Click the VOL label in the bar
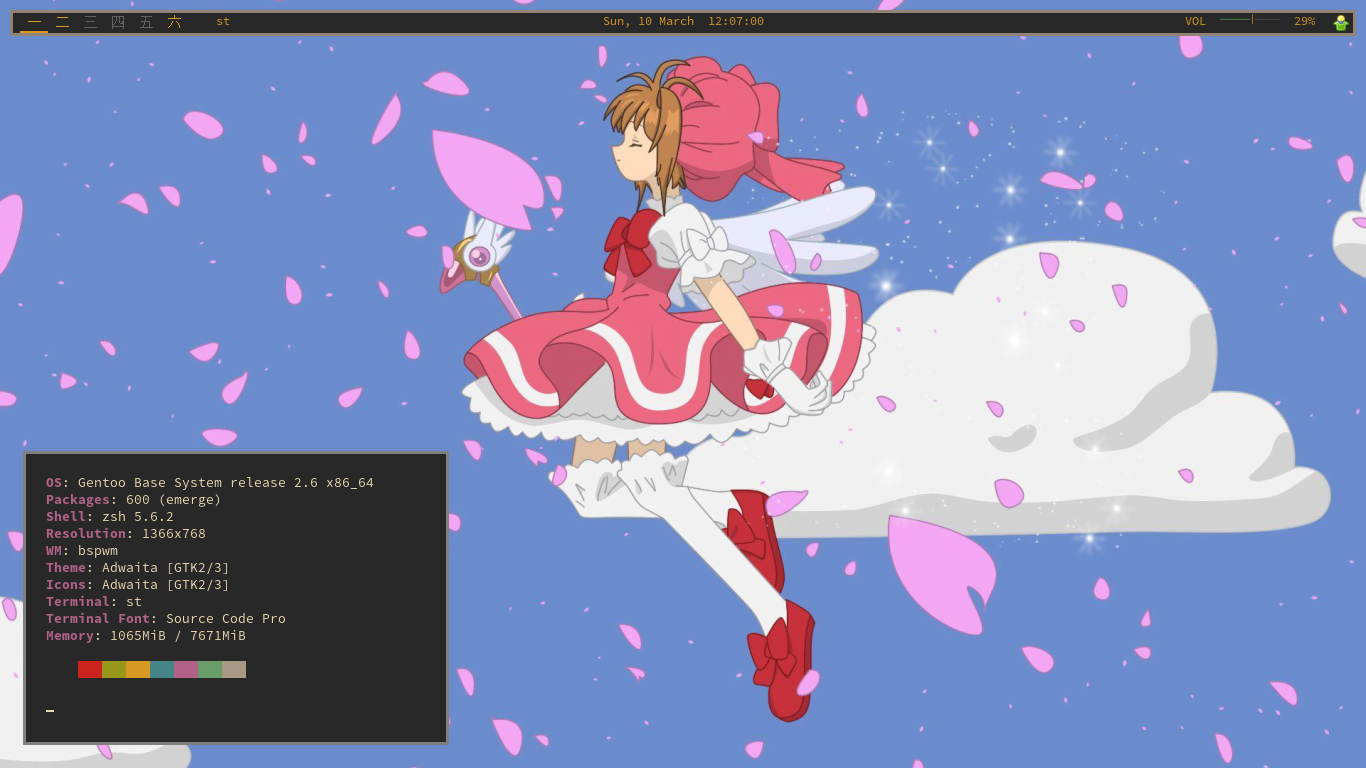Image resolution: width=1366 pixels, height=768 pixels. [x=1195, y=22]
